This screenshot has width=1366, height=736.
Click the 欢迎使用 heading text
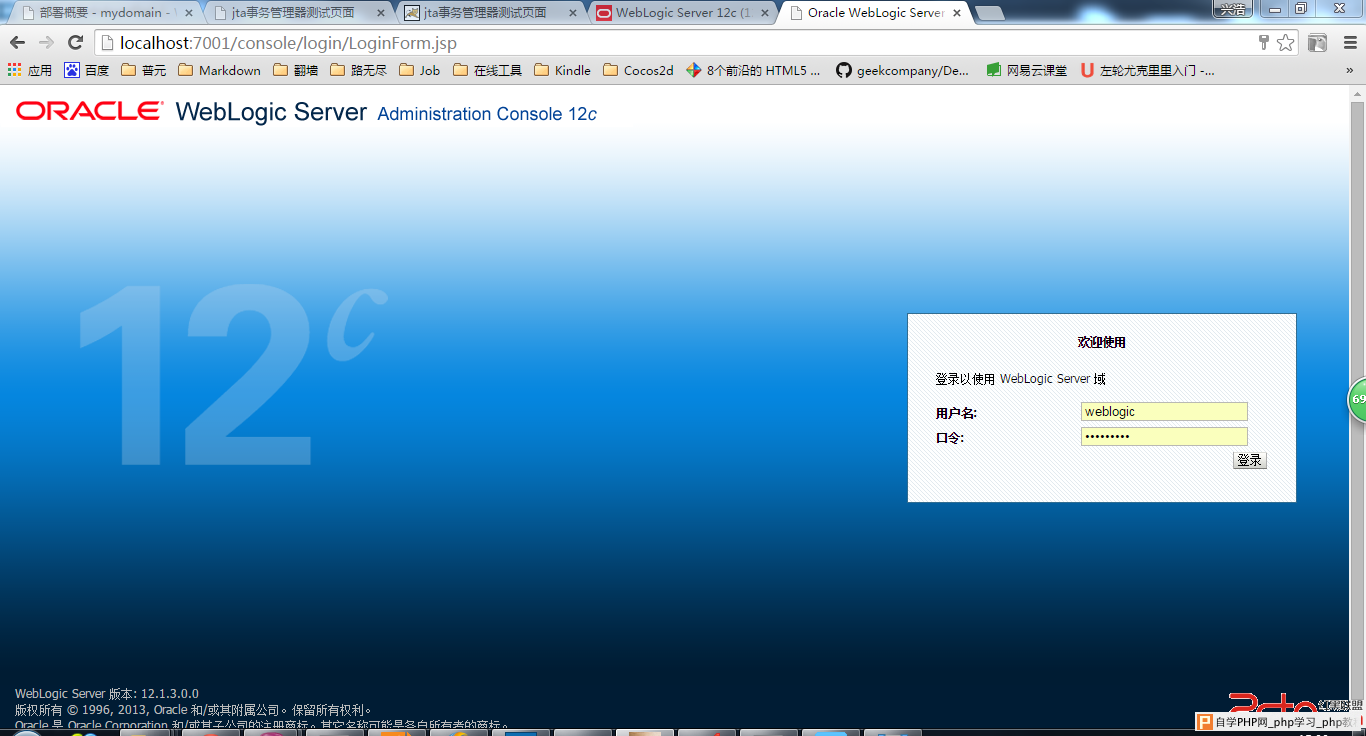point(1101,342)
